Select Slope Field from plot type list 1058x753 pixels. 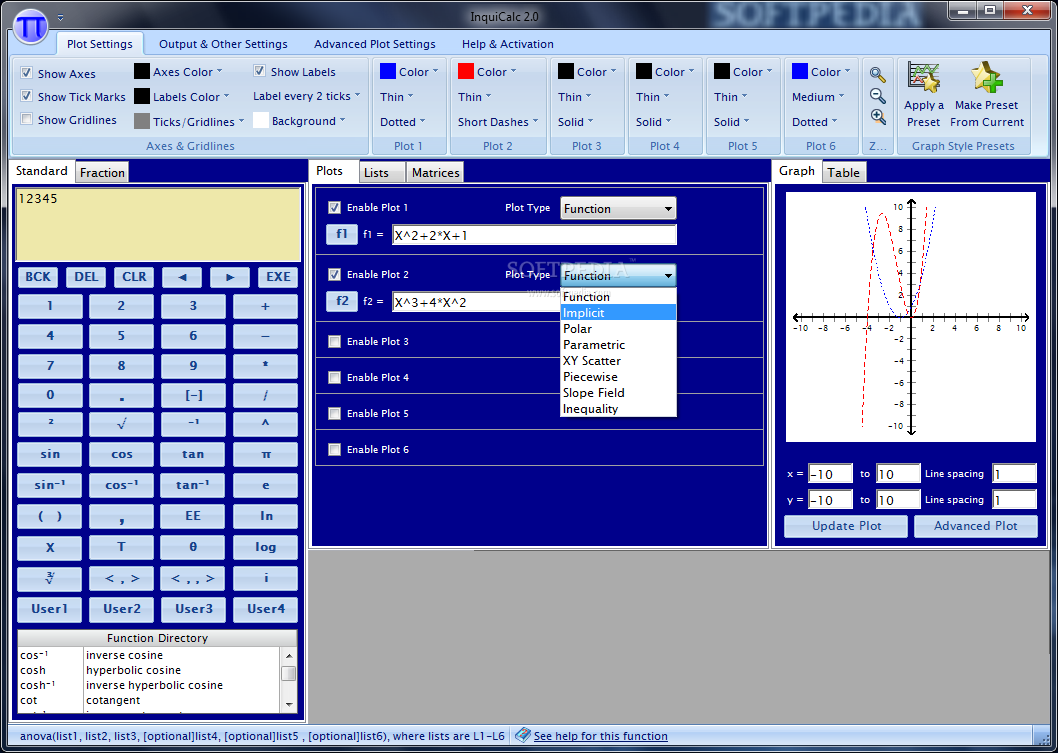(618, 393)
